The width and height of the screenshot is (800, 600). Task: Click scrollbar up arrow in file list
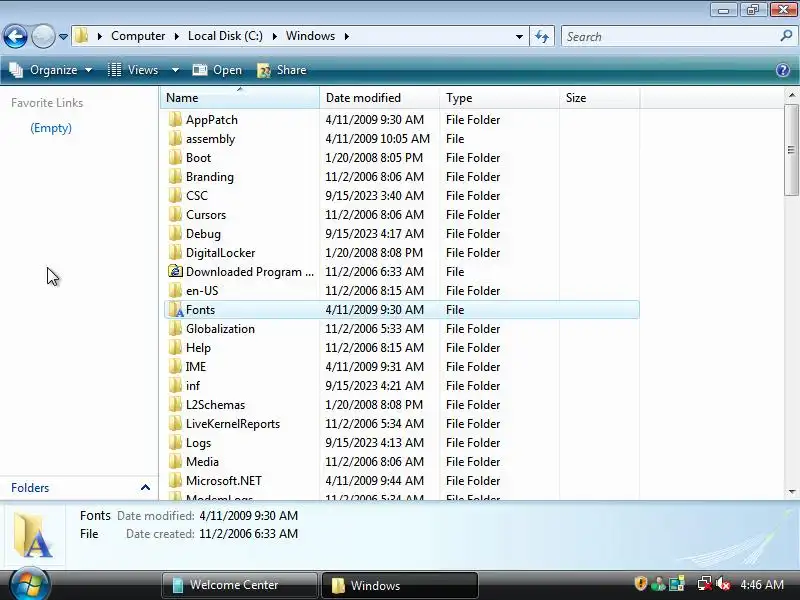tap(792, 95)
